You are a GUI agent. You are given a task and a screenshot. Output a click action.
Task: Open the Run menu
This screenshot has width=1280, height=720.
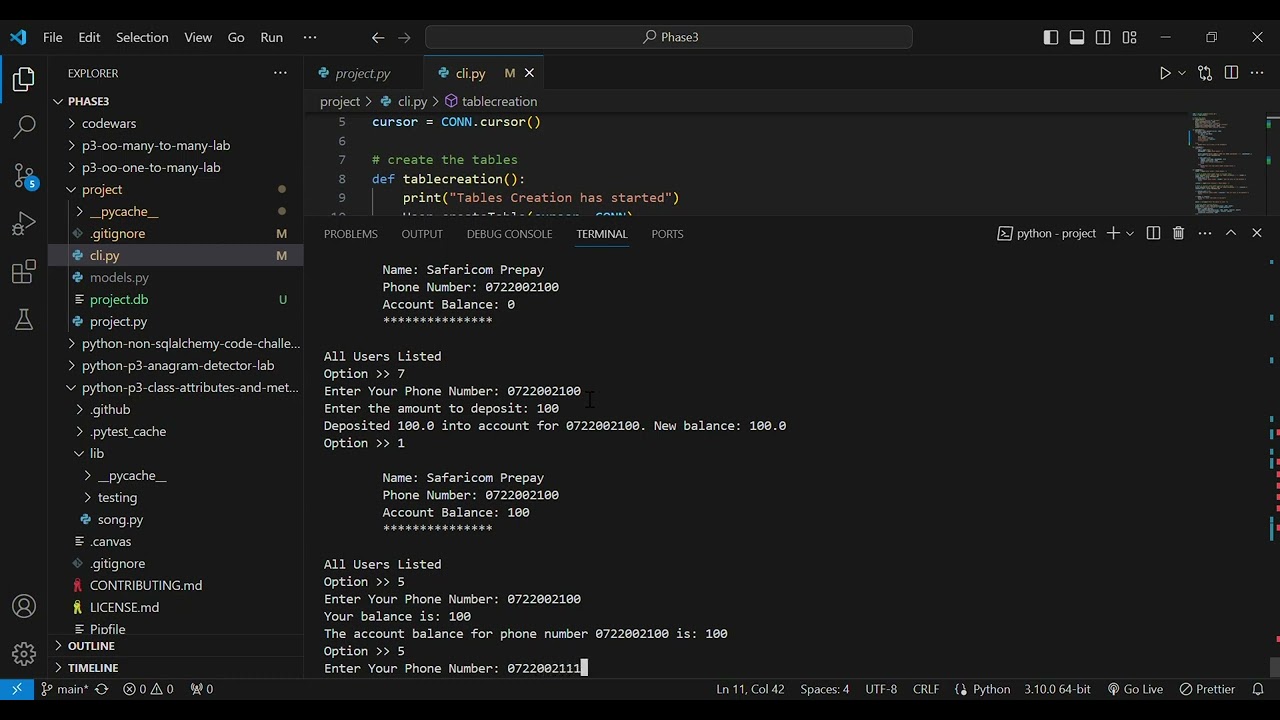271,37
